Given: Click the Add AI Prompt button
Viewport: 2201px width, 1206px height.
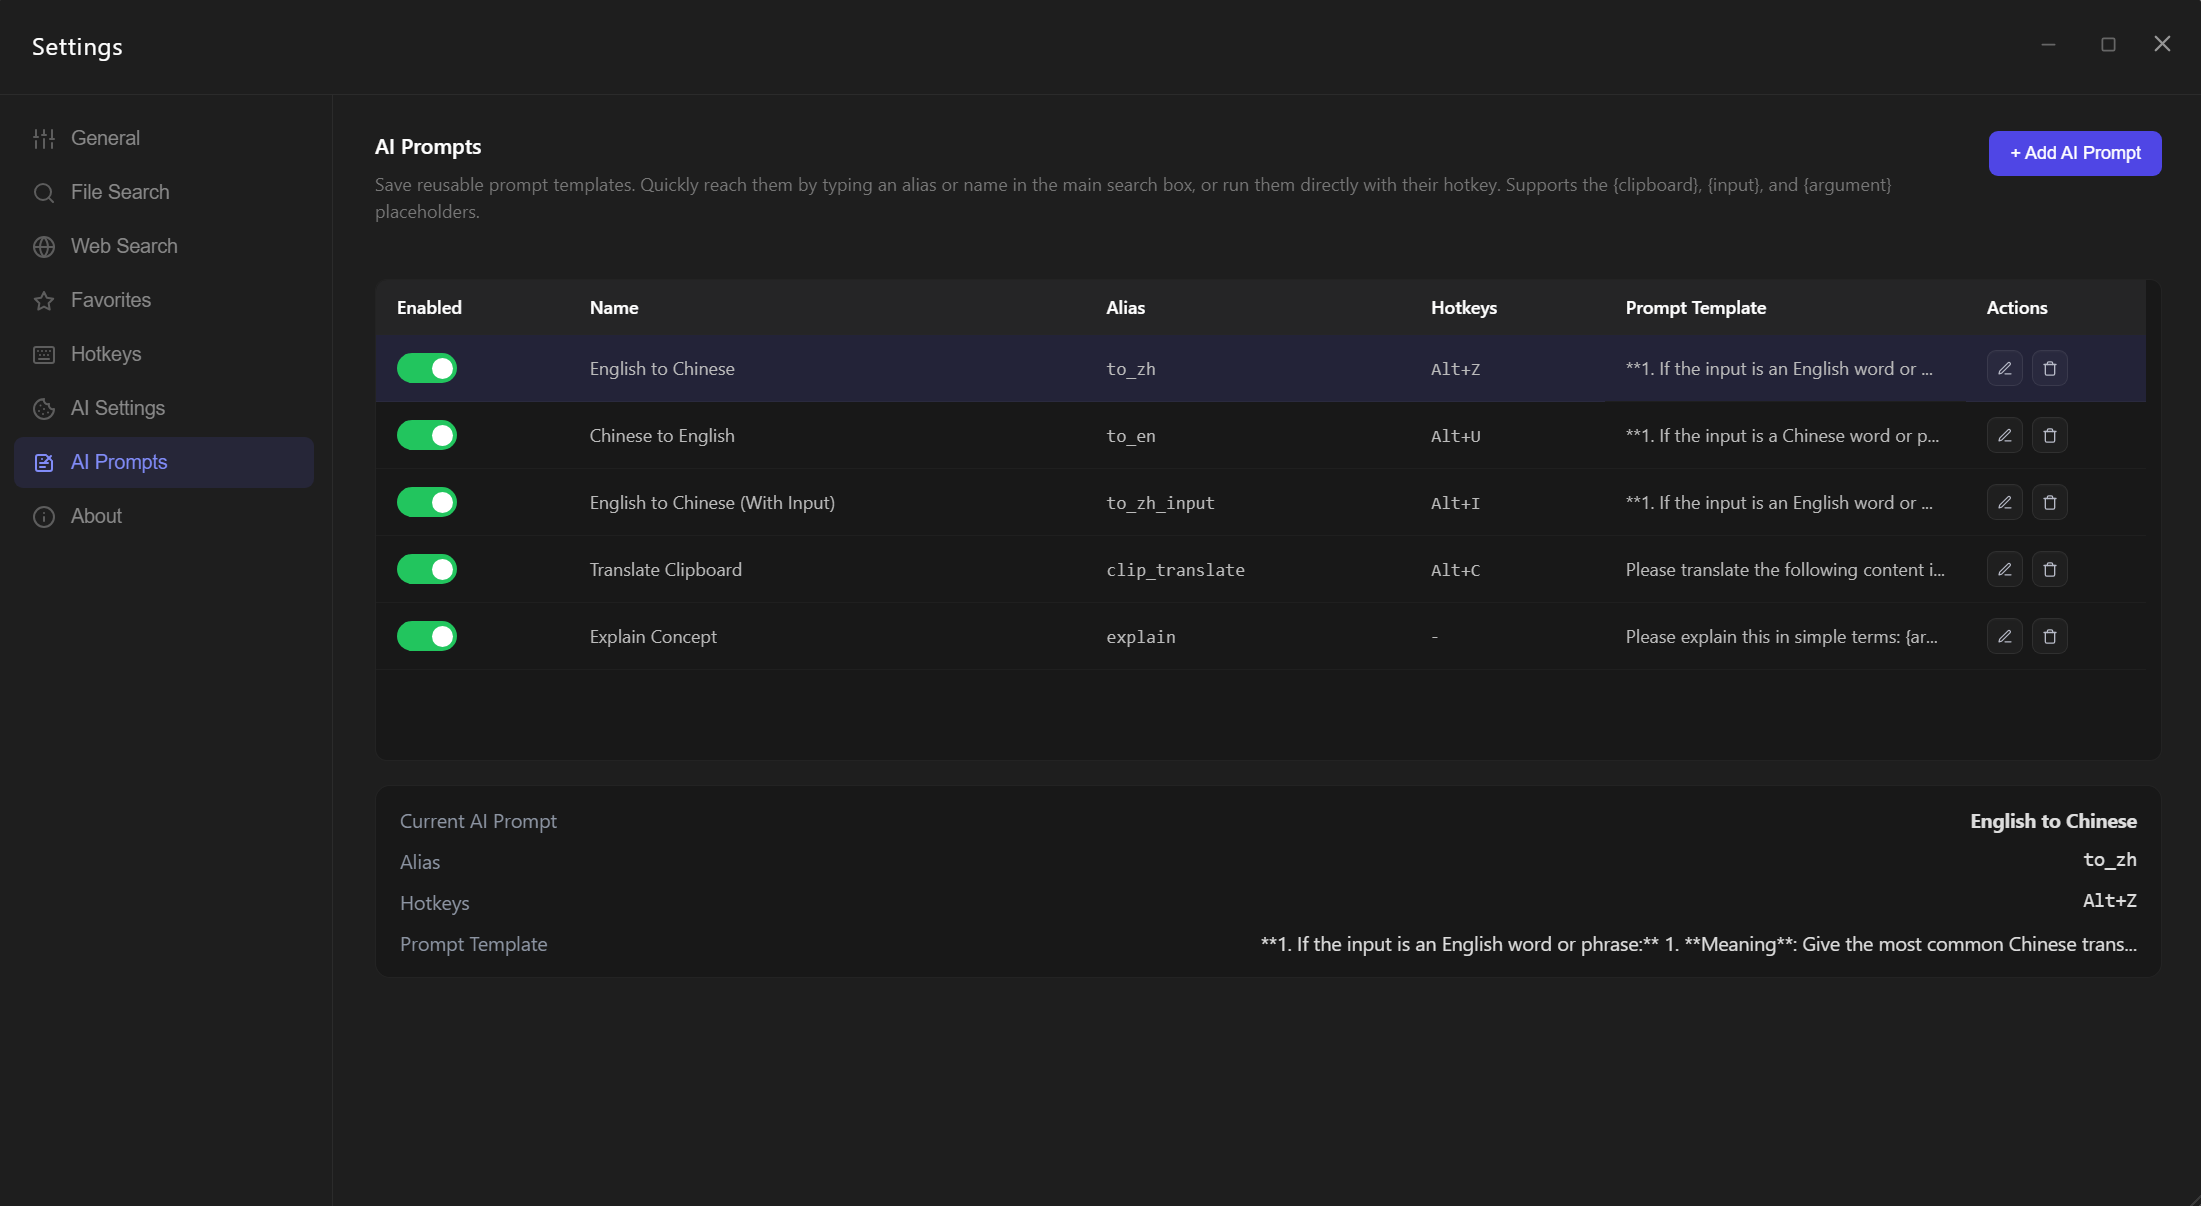Looking at the screenshot, I should coord(2075,153).
